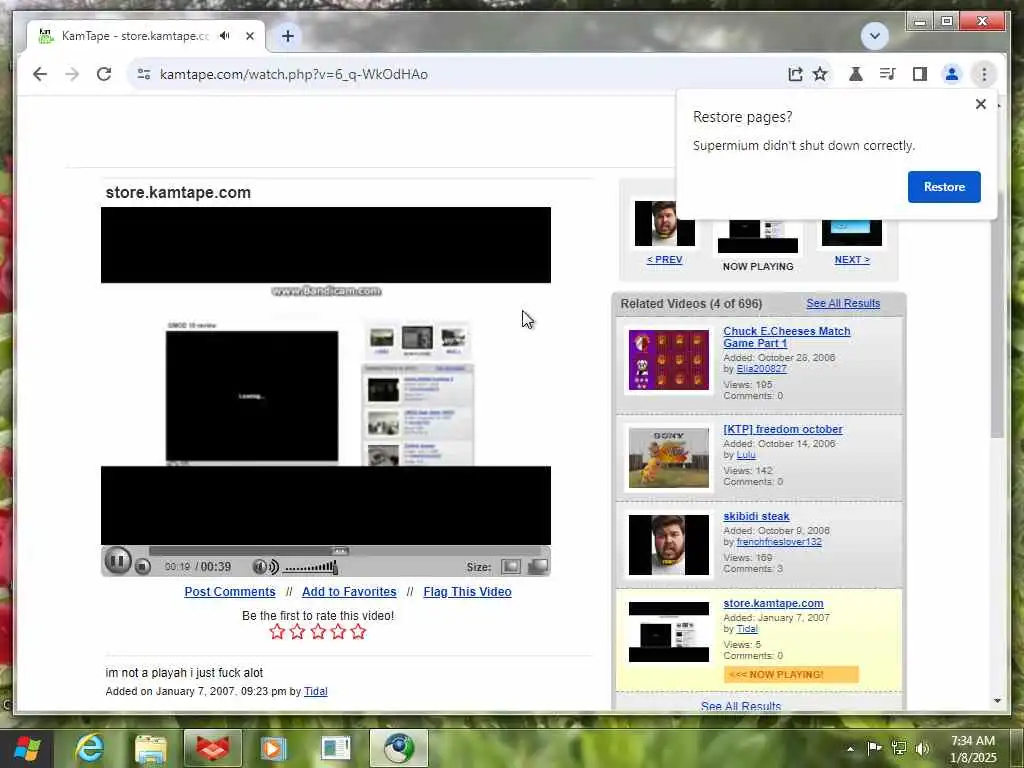Open a new tab with plus button
Viewport: 1024px width, 768px height.
tap(288, 36)
